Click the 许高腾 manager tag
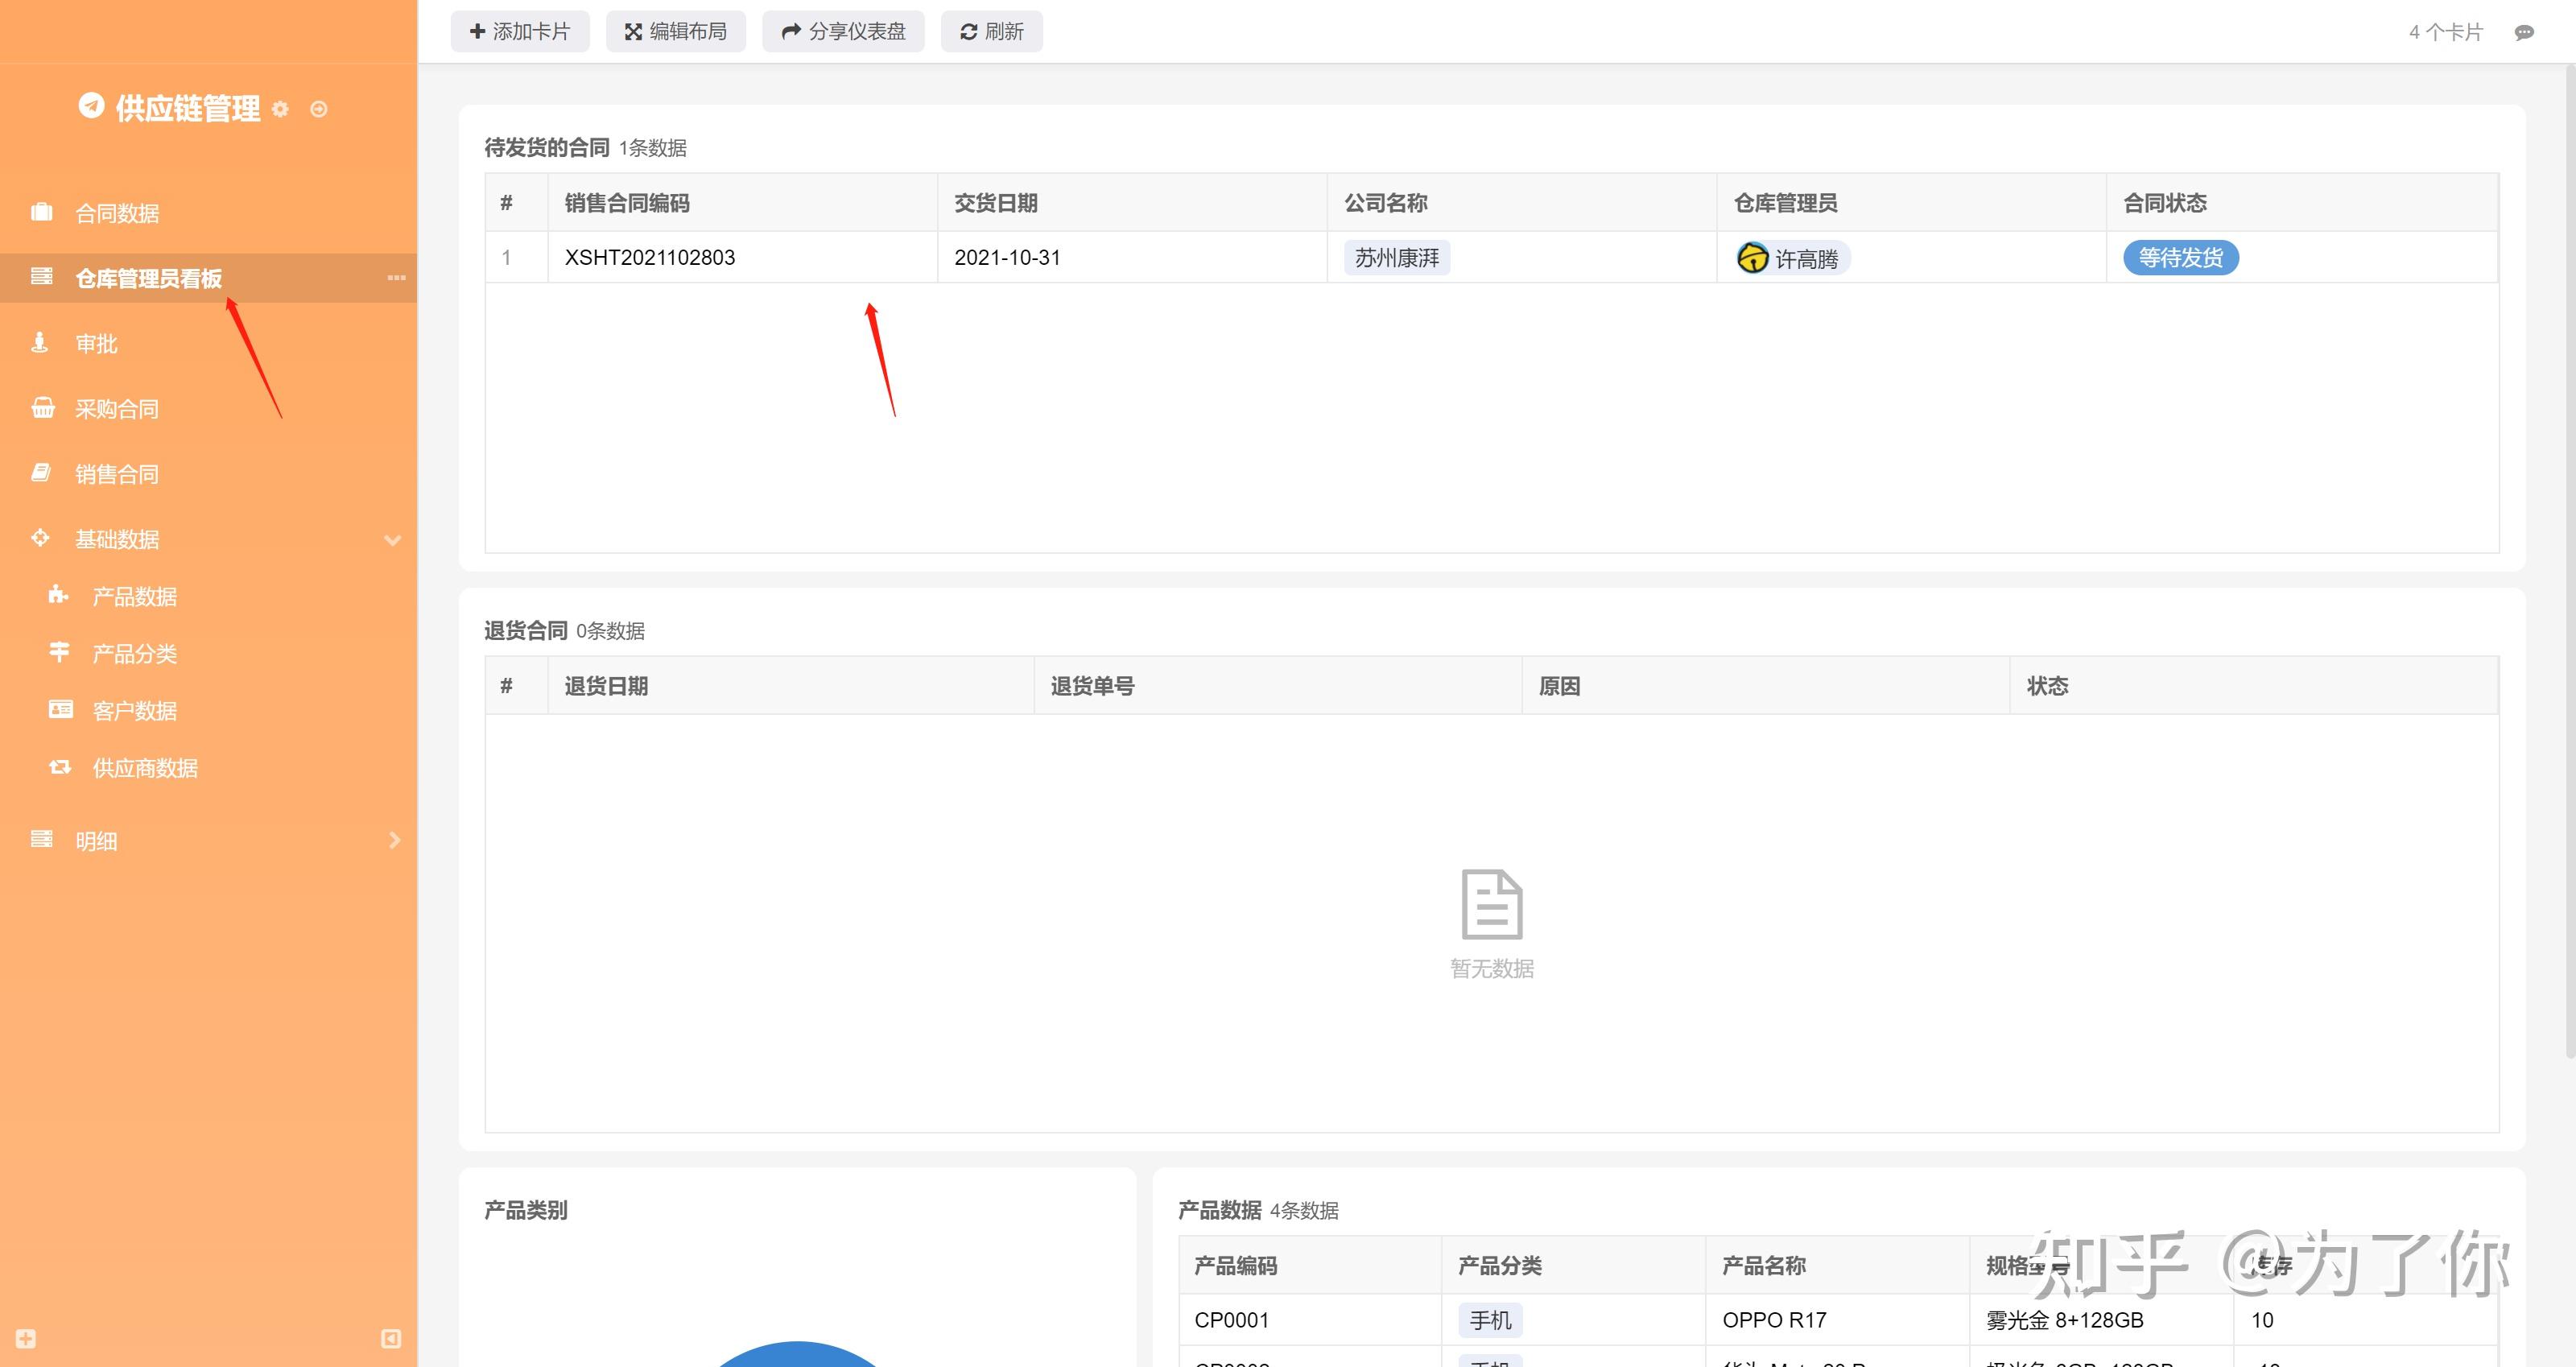The width and height of the screenshot is (2576, 1367). (1793, 258)
